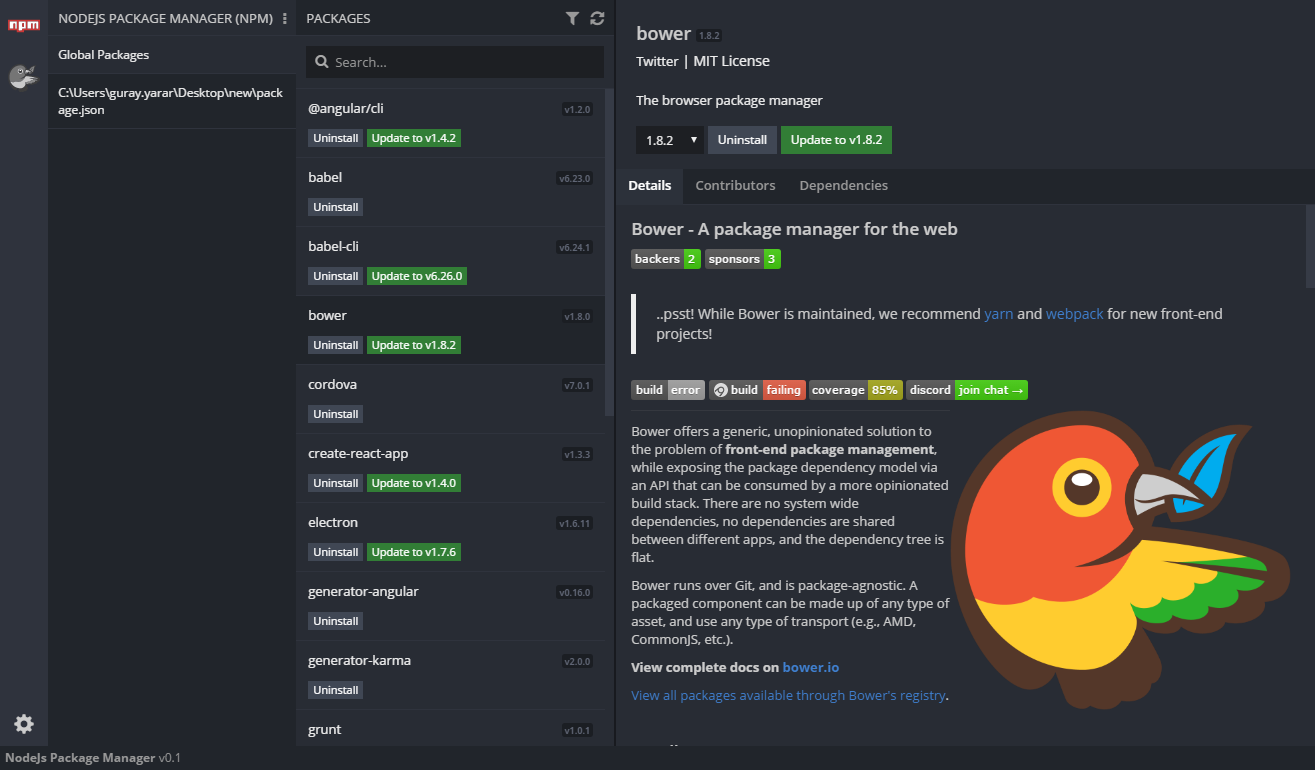Click the filter funnel icon in Packages header
The height and width of the screenshot is (770, 1315).
(x=572, y=18)
